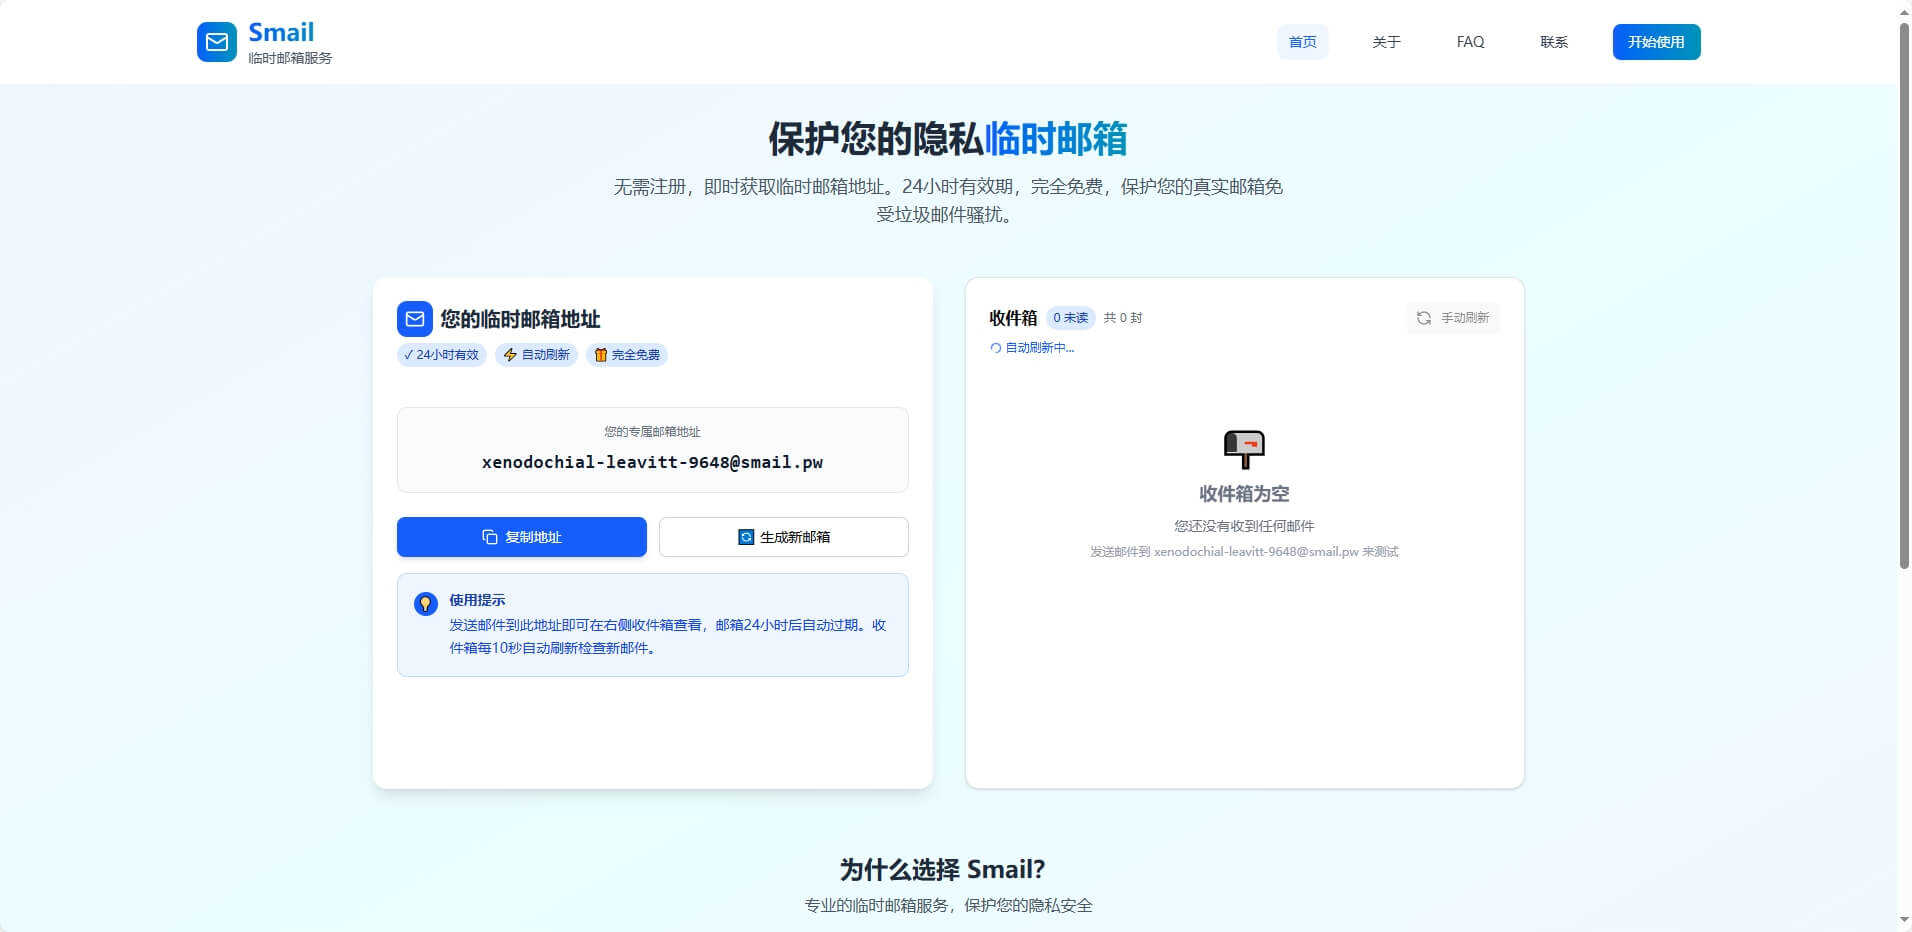Screen dimensions: 1912x932
Task: Open the 联系 navigation item
Action: [1553, 42]
